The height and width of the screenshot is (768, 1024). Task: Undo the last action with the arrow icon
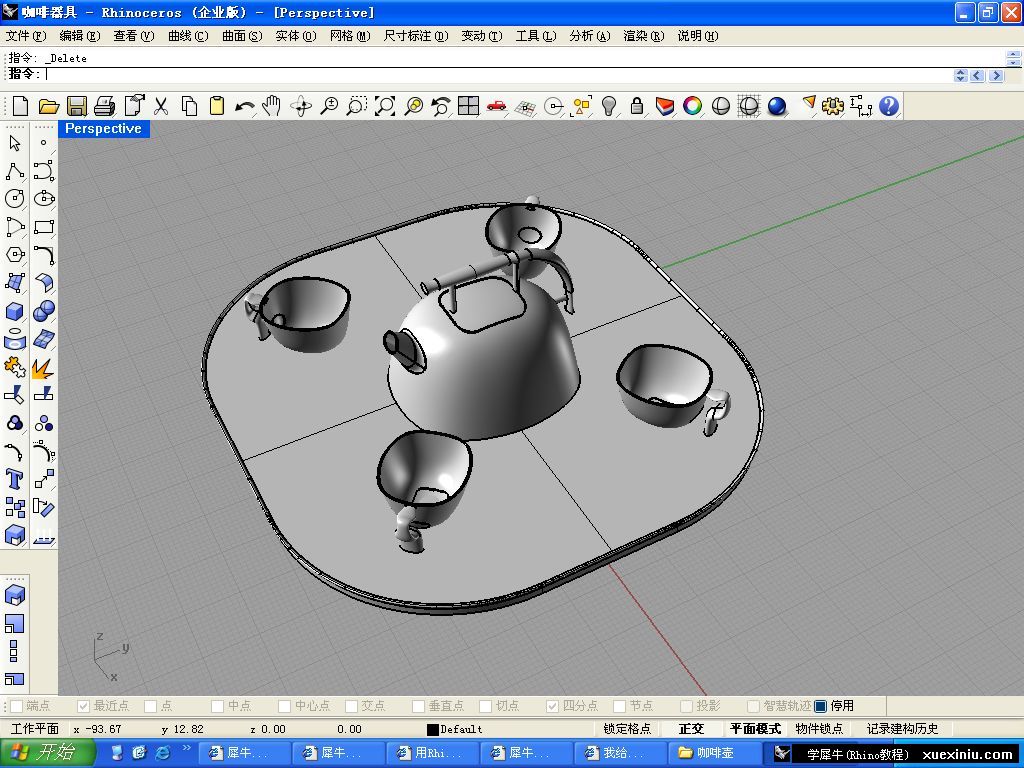pyautogui.click(x=244, y=105)
